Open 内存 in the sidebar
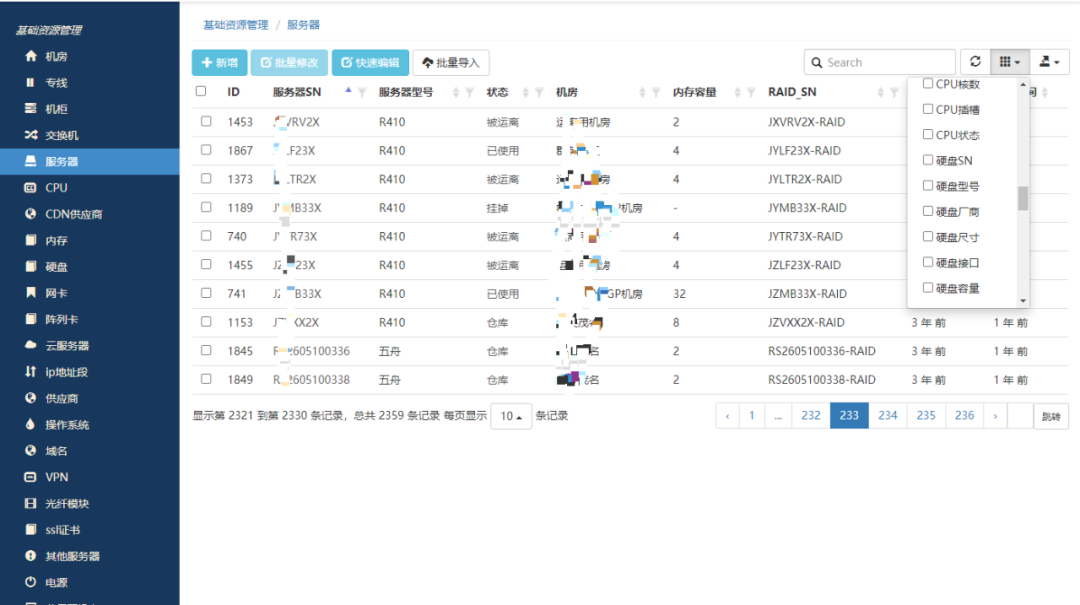The image size is (1080, 605). coord(90,240)
